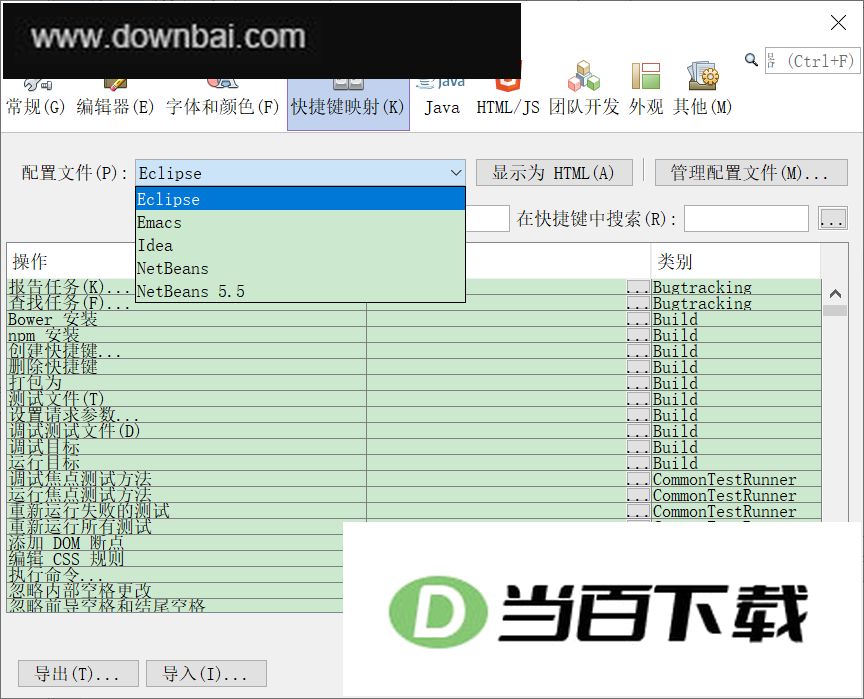864x699 pixels.
Task: Focus the Ctrl+F filter search field
Action: (812, 61)
